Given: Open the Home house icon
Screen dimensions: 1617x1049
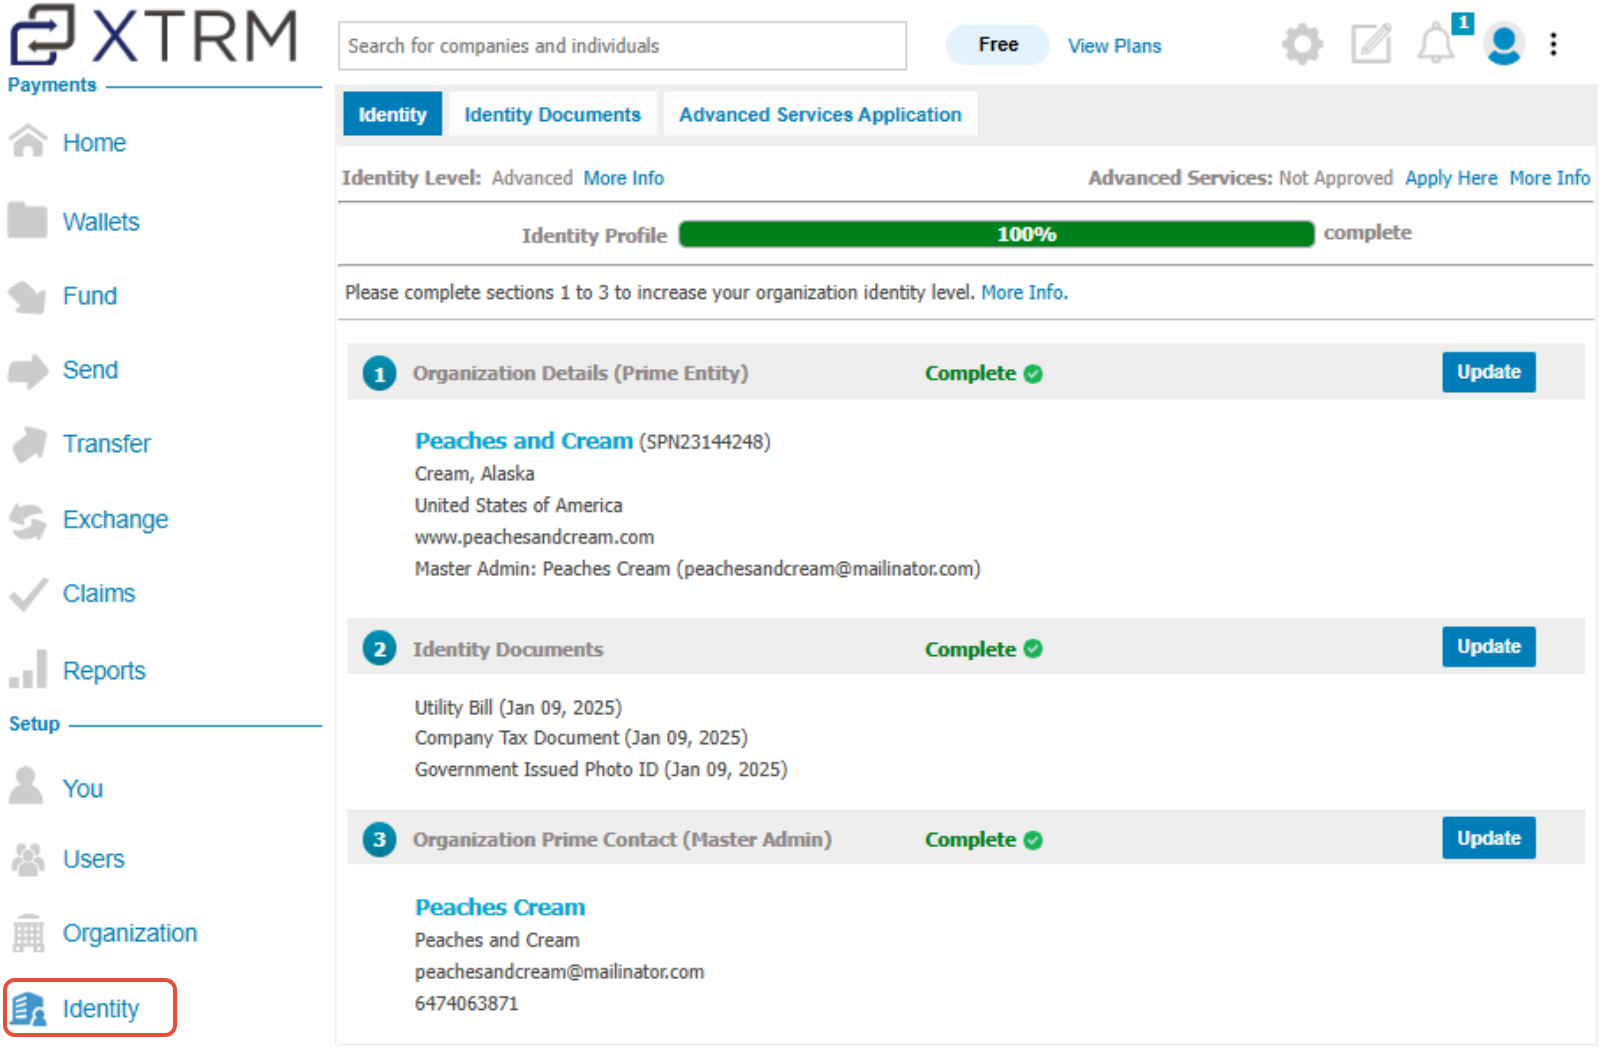Looking at the screenshot, I should (x=28, y=142).
